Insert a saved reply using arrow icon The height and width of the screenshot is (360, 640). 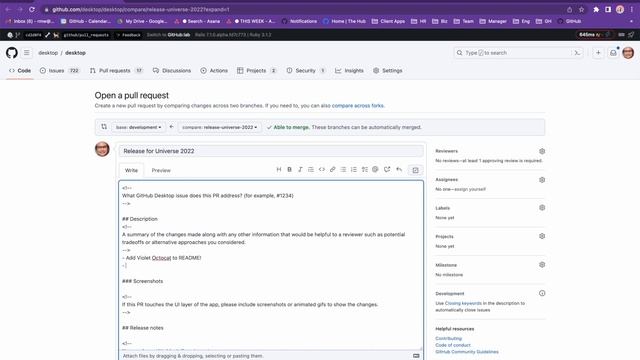pyautogui.click(x=399, y=169)
